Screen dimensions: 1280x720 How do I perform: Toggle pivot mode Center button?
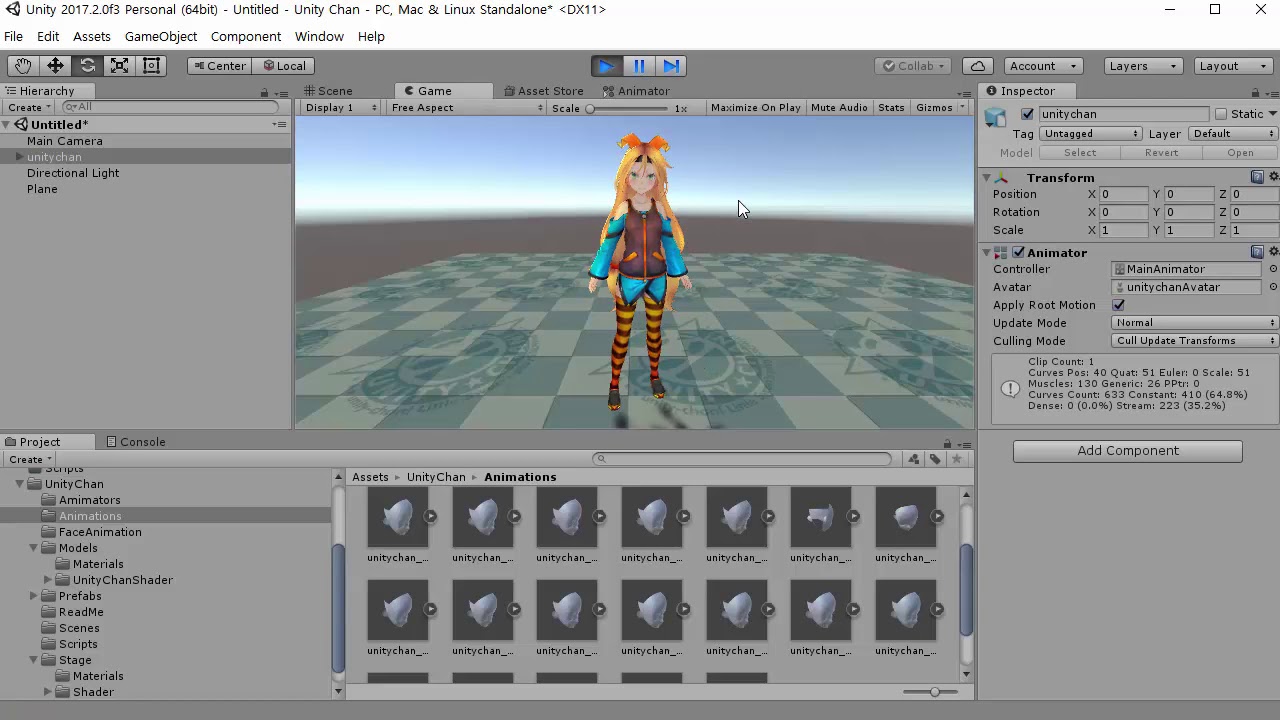tap(219, 66)
